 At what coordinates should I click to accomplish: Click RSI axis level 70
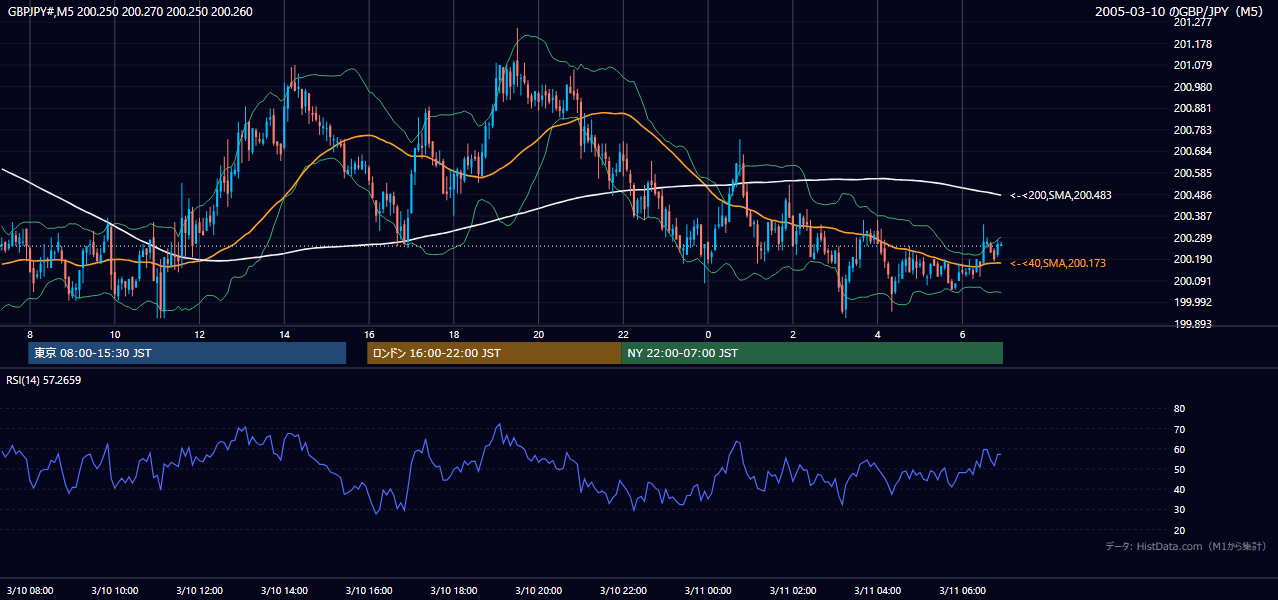pyautogui.click(x=1179, y=429)
